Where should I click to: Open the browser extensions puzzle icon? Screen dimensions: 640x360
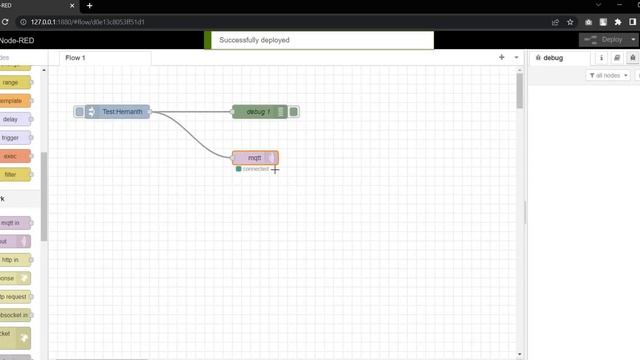pos(618,22)
